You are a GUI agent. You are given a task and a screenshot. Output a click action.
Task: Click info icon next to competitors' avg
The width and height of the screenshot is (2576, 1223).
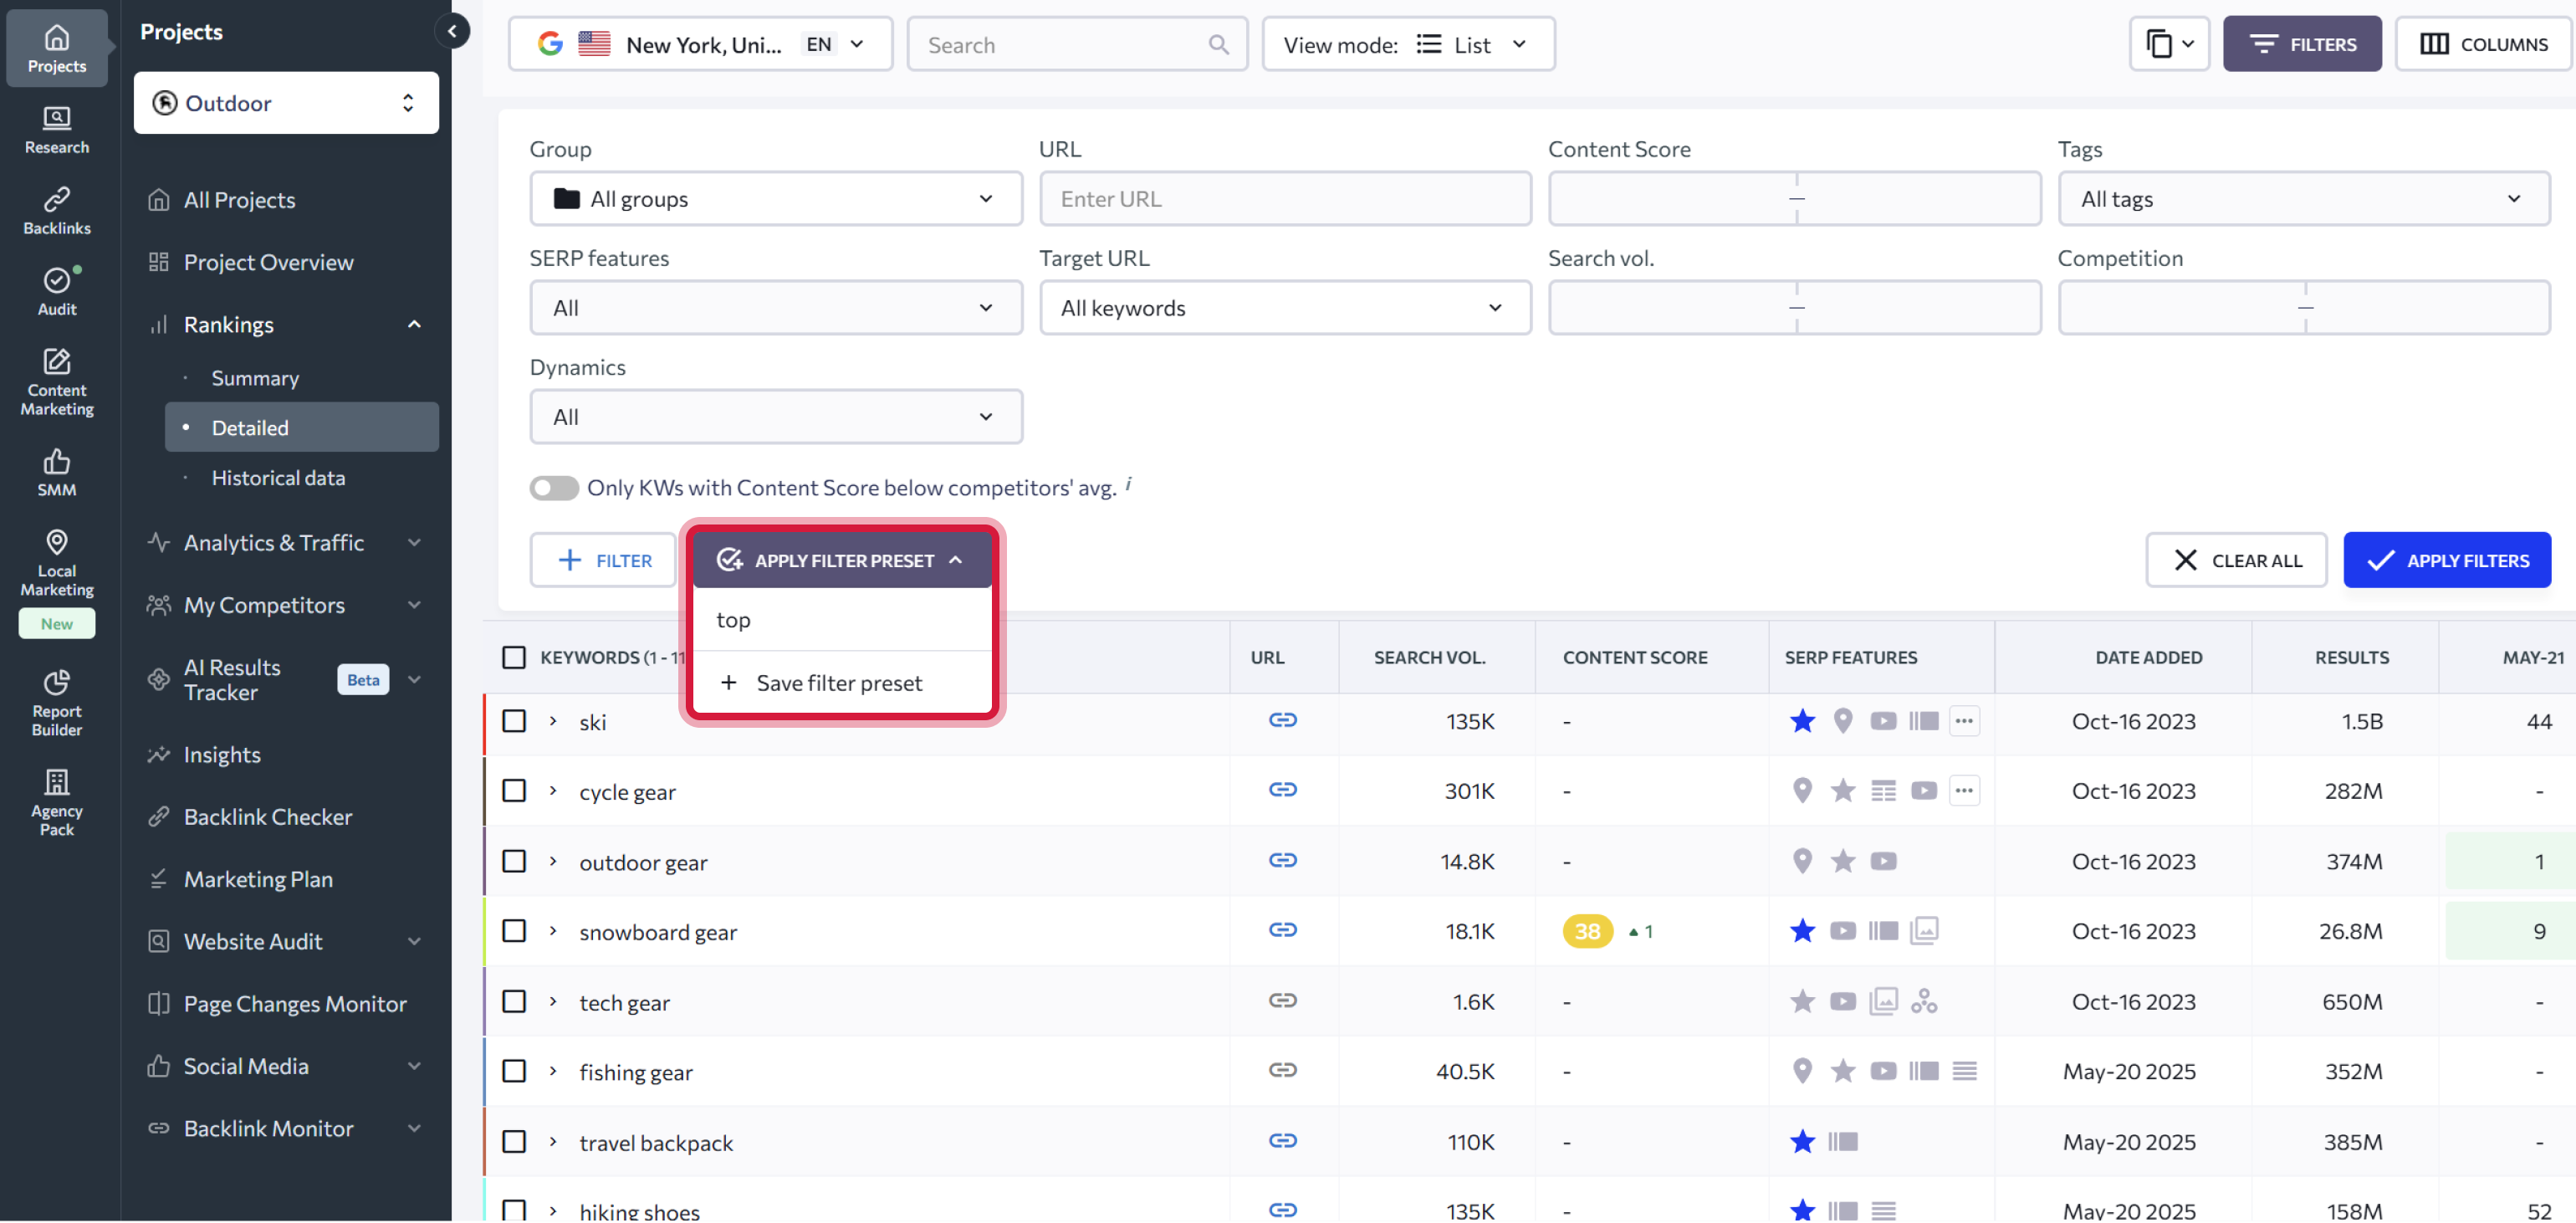coord(1128,484)
